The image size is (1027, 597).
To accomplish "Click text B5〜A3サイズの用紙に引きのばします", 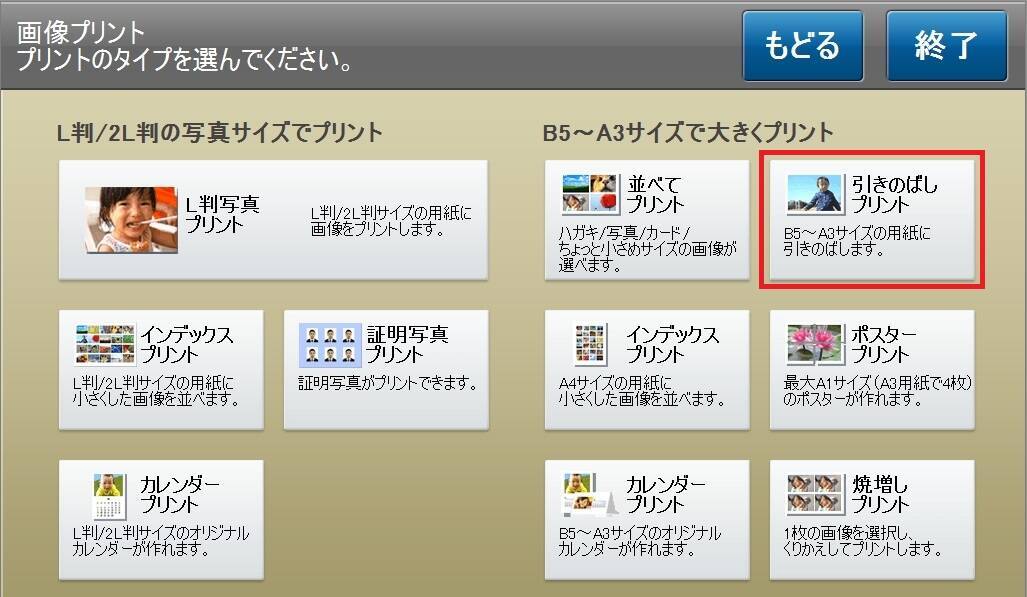I will (x=857, y=241).
